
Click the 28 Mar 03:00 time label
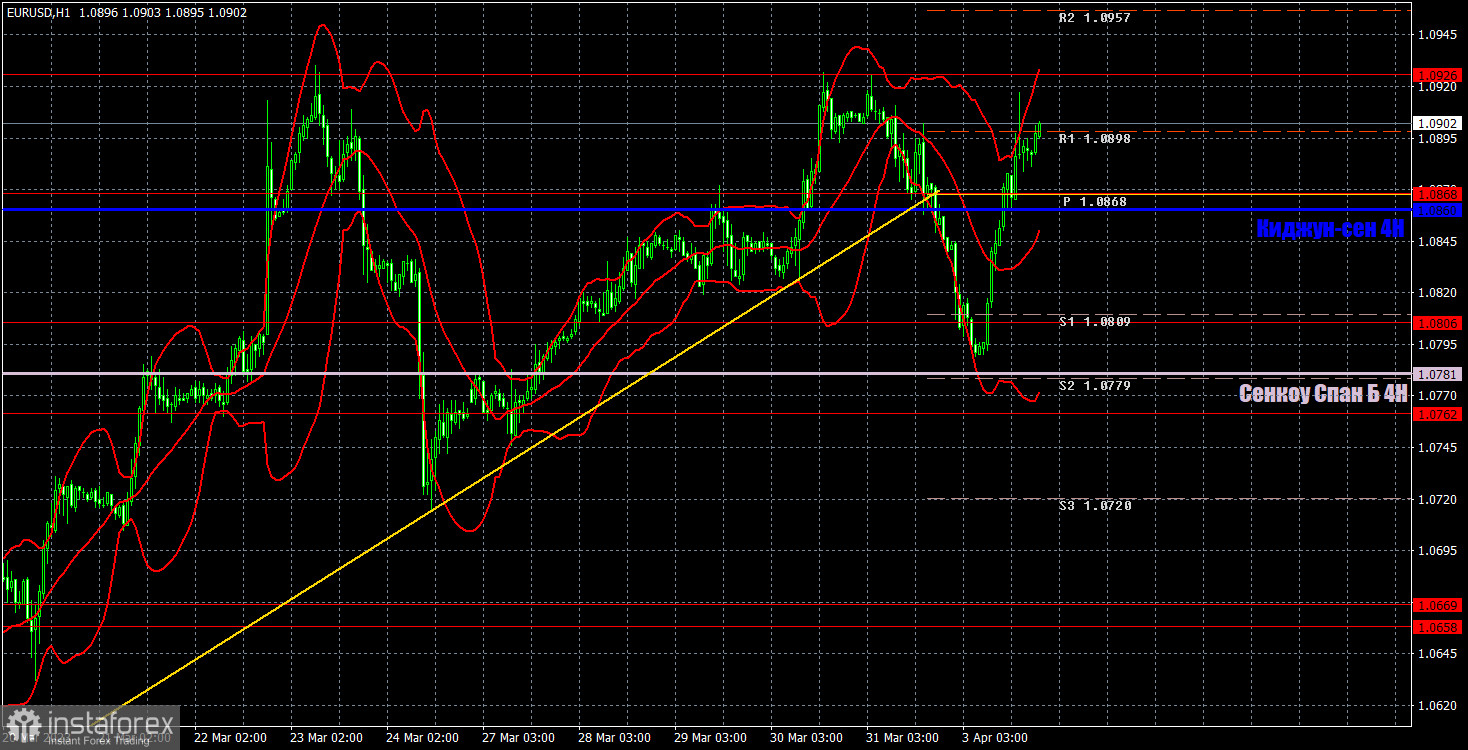(614, 738)
